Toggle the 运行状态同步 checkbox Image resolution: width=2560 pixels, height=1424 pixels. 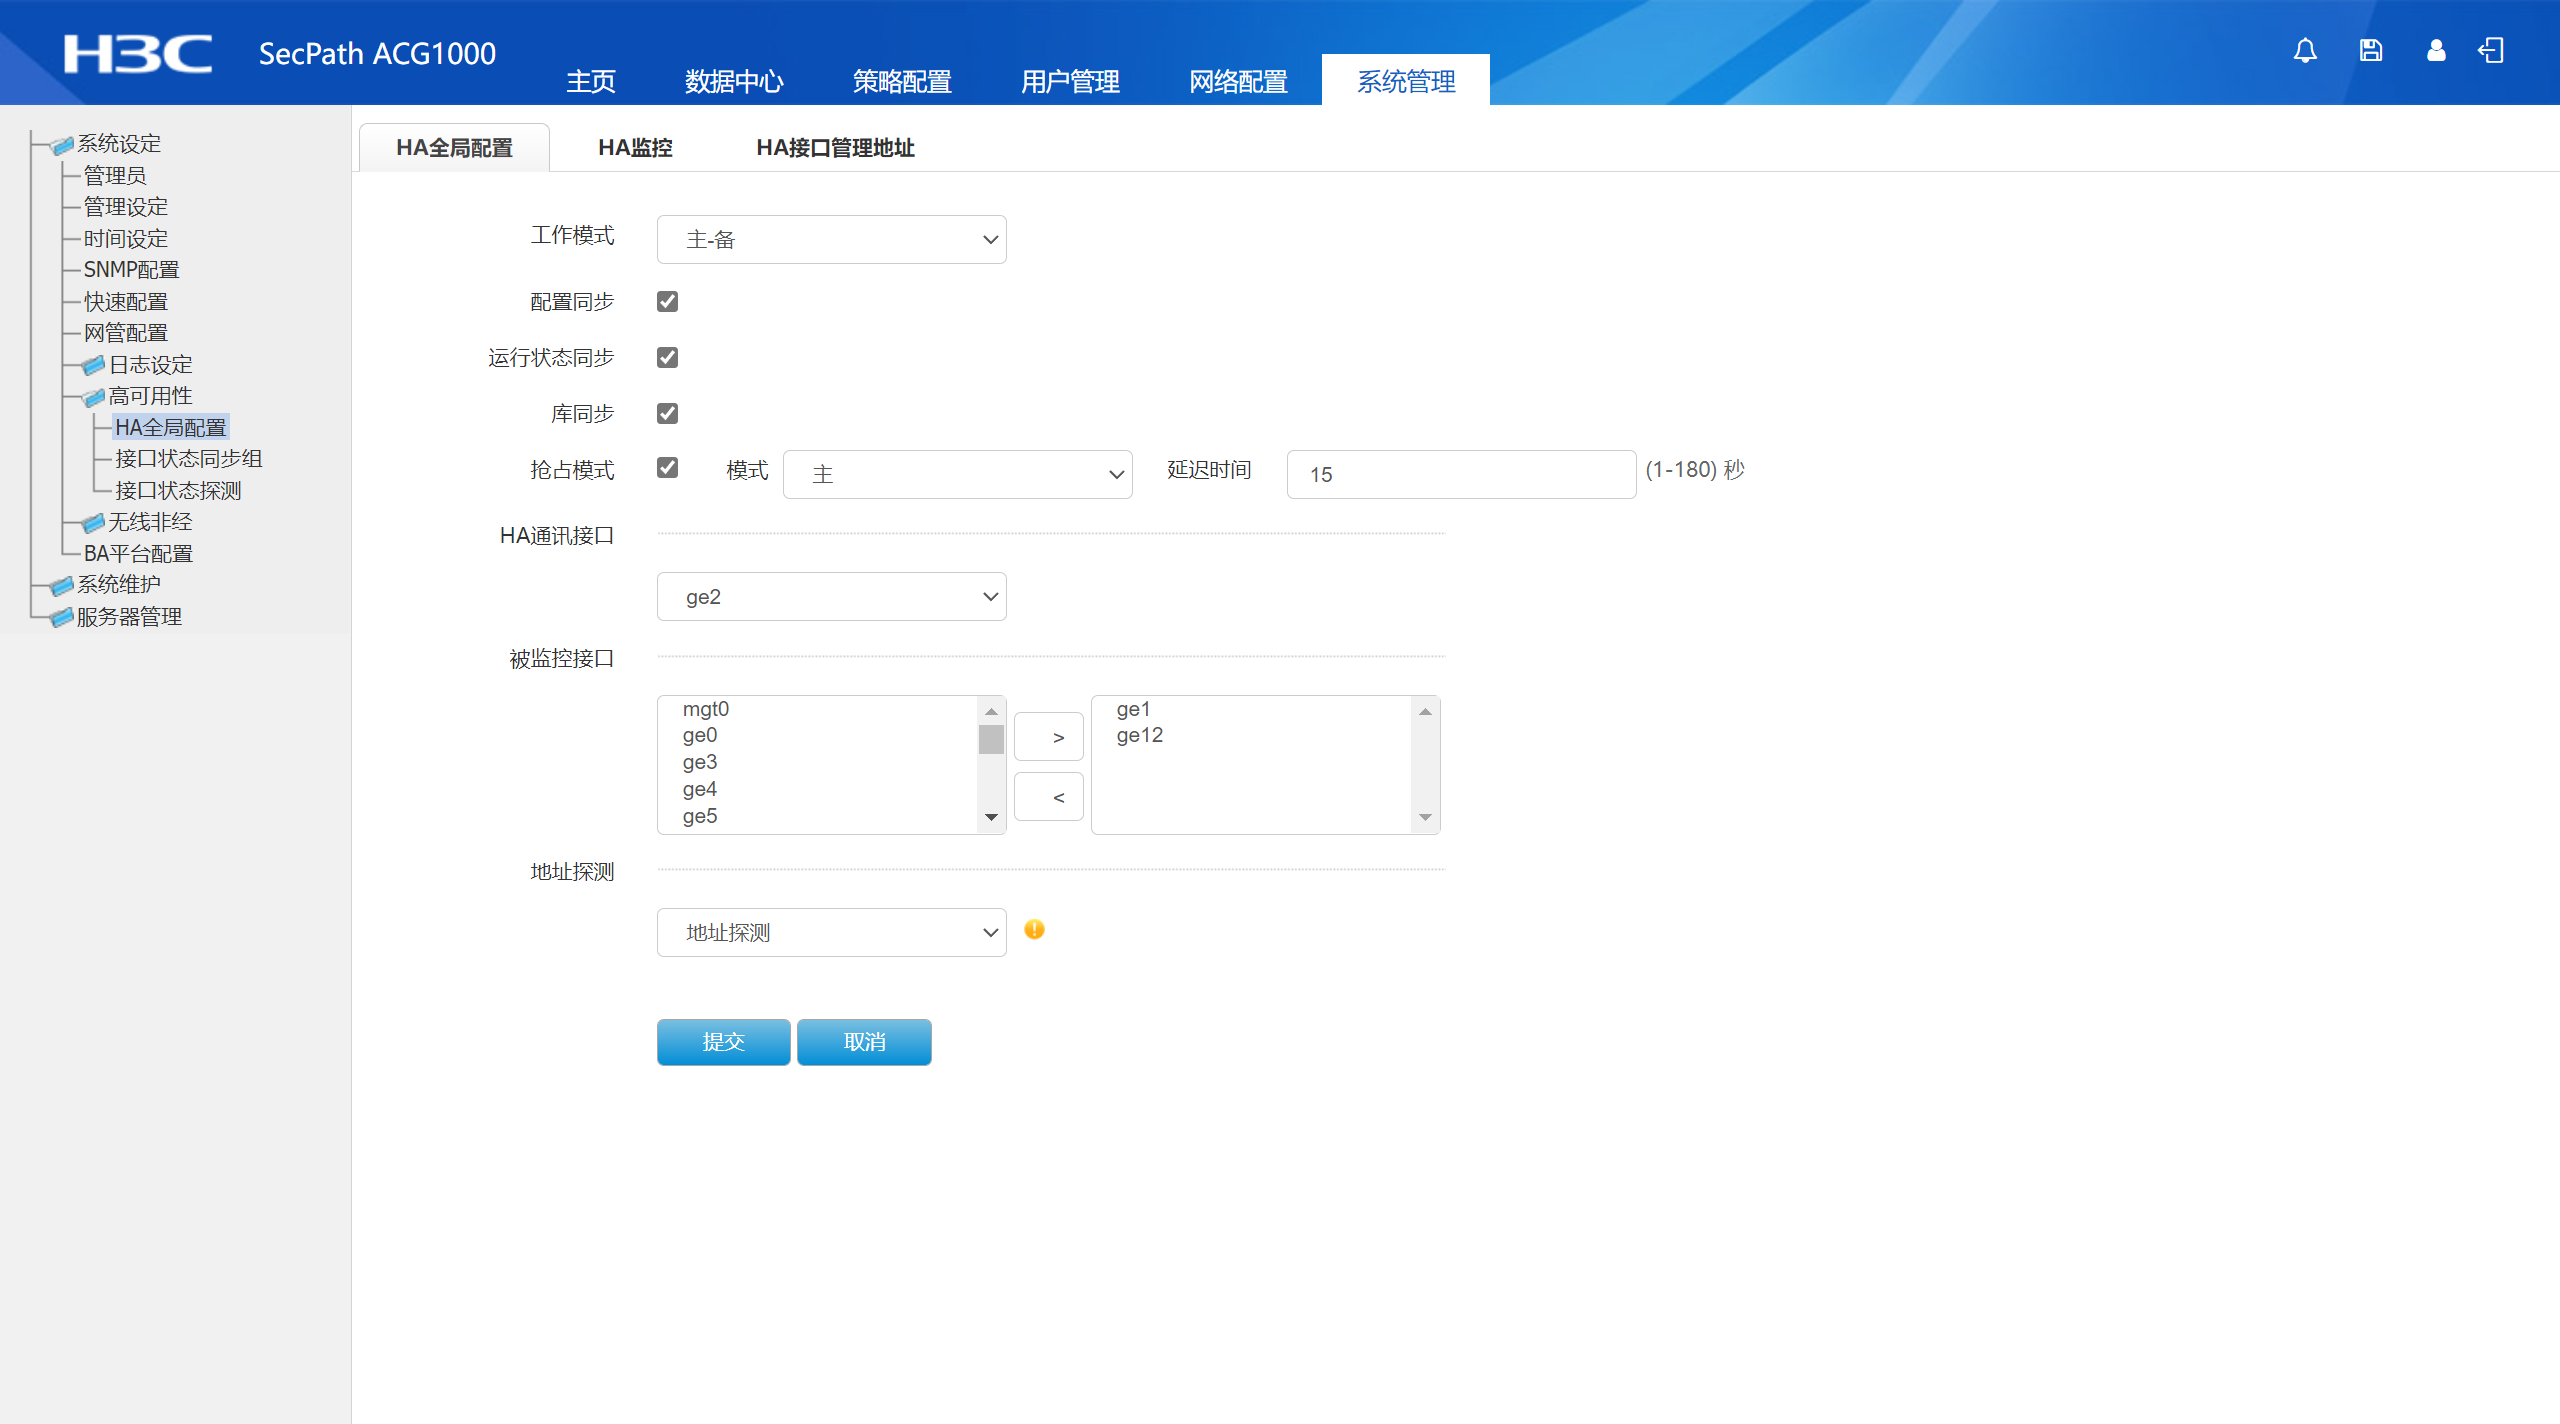click(x=667, y=357)
